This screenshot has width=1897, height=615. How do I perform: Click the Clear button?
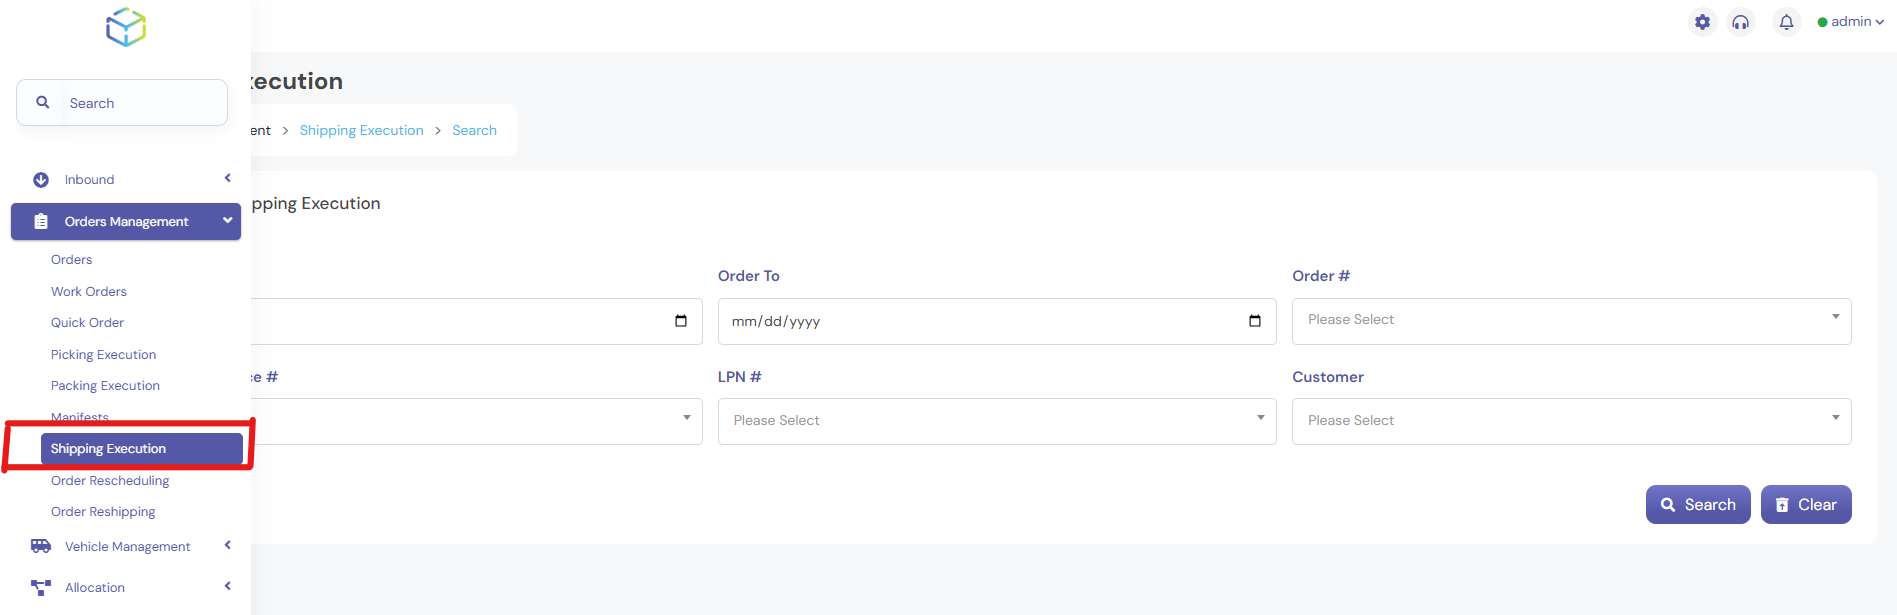(x=1805, y=505)
